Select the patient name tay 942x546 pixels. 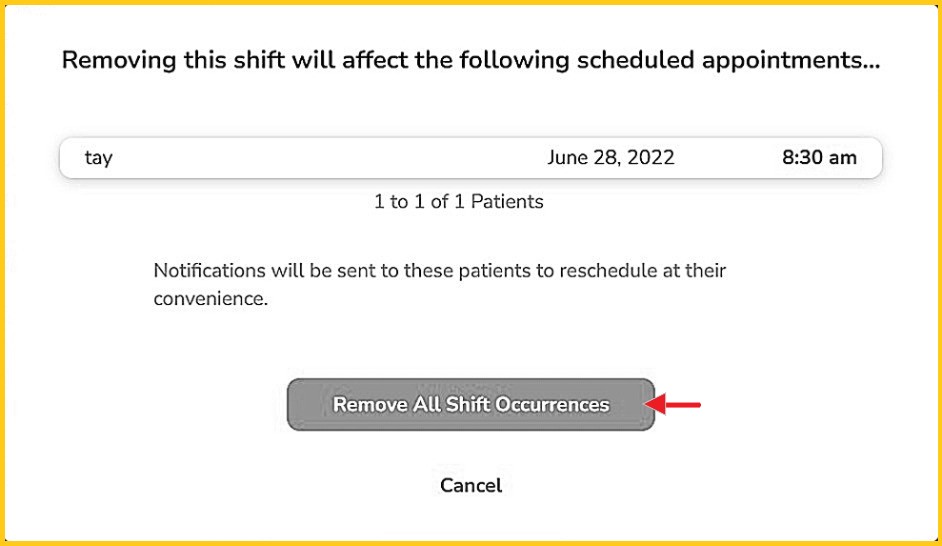[98, 158]
